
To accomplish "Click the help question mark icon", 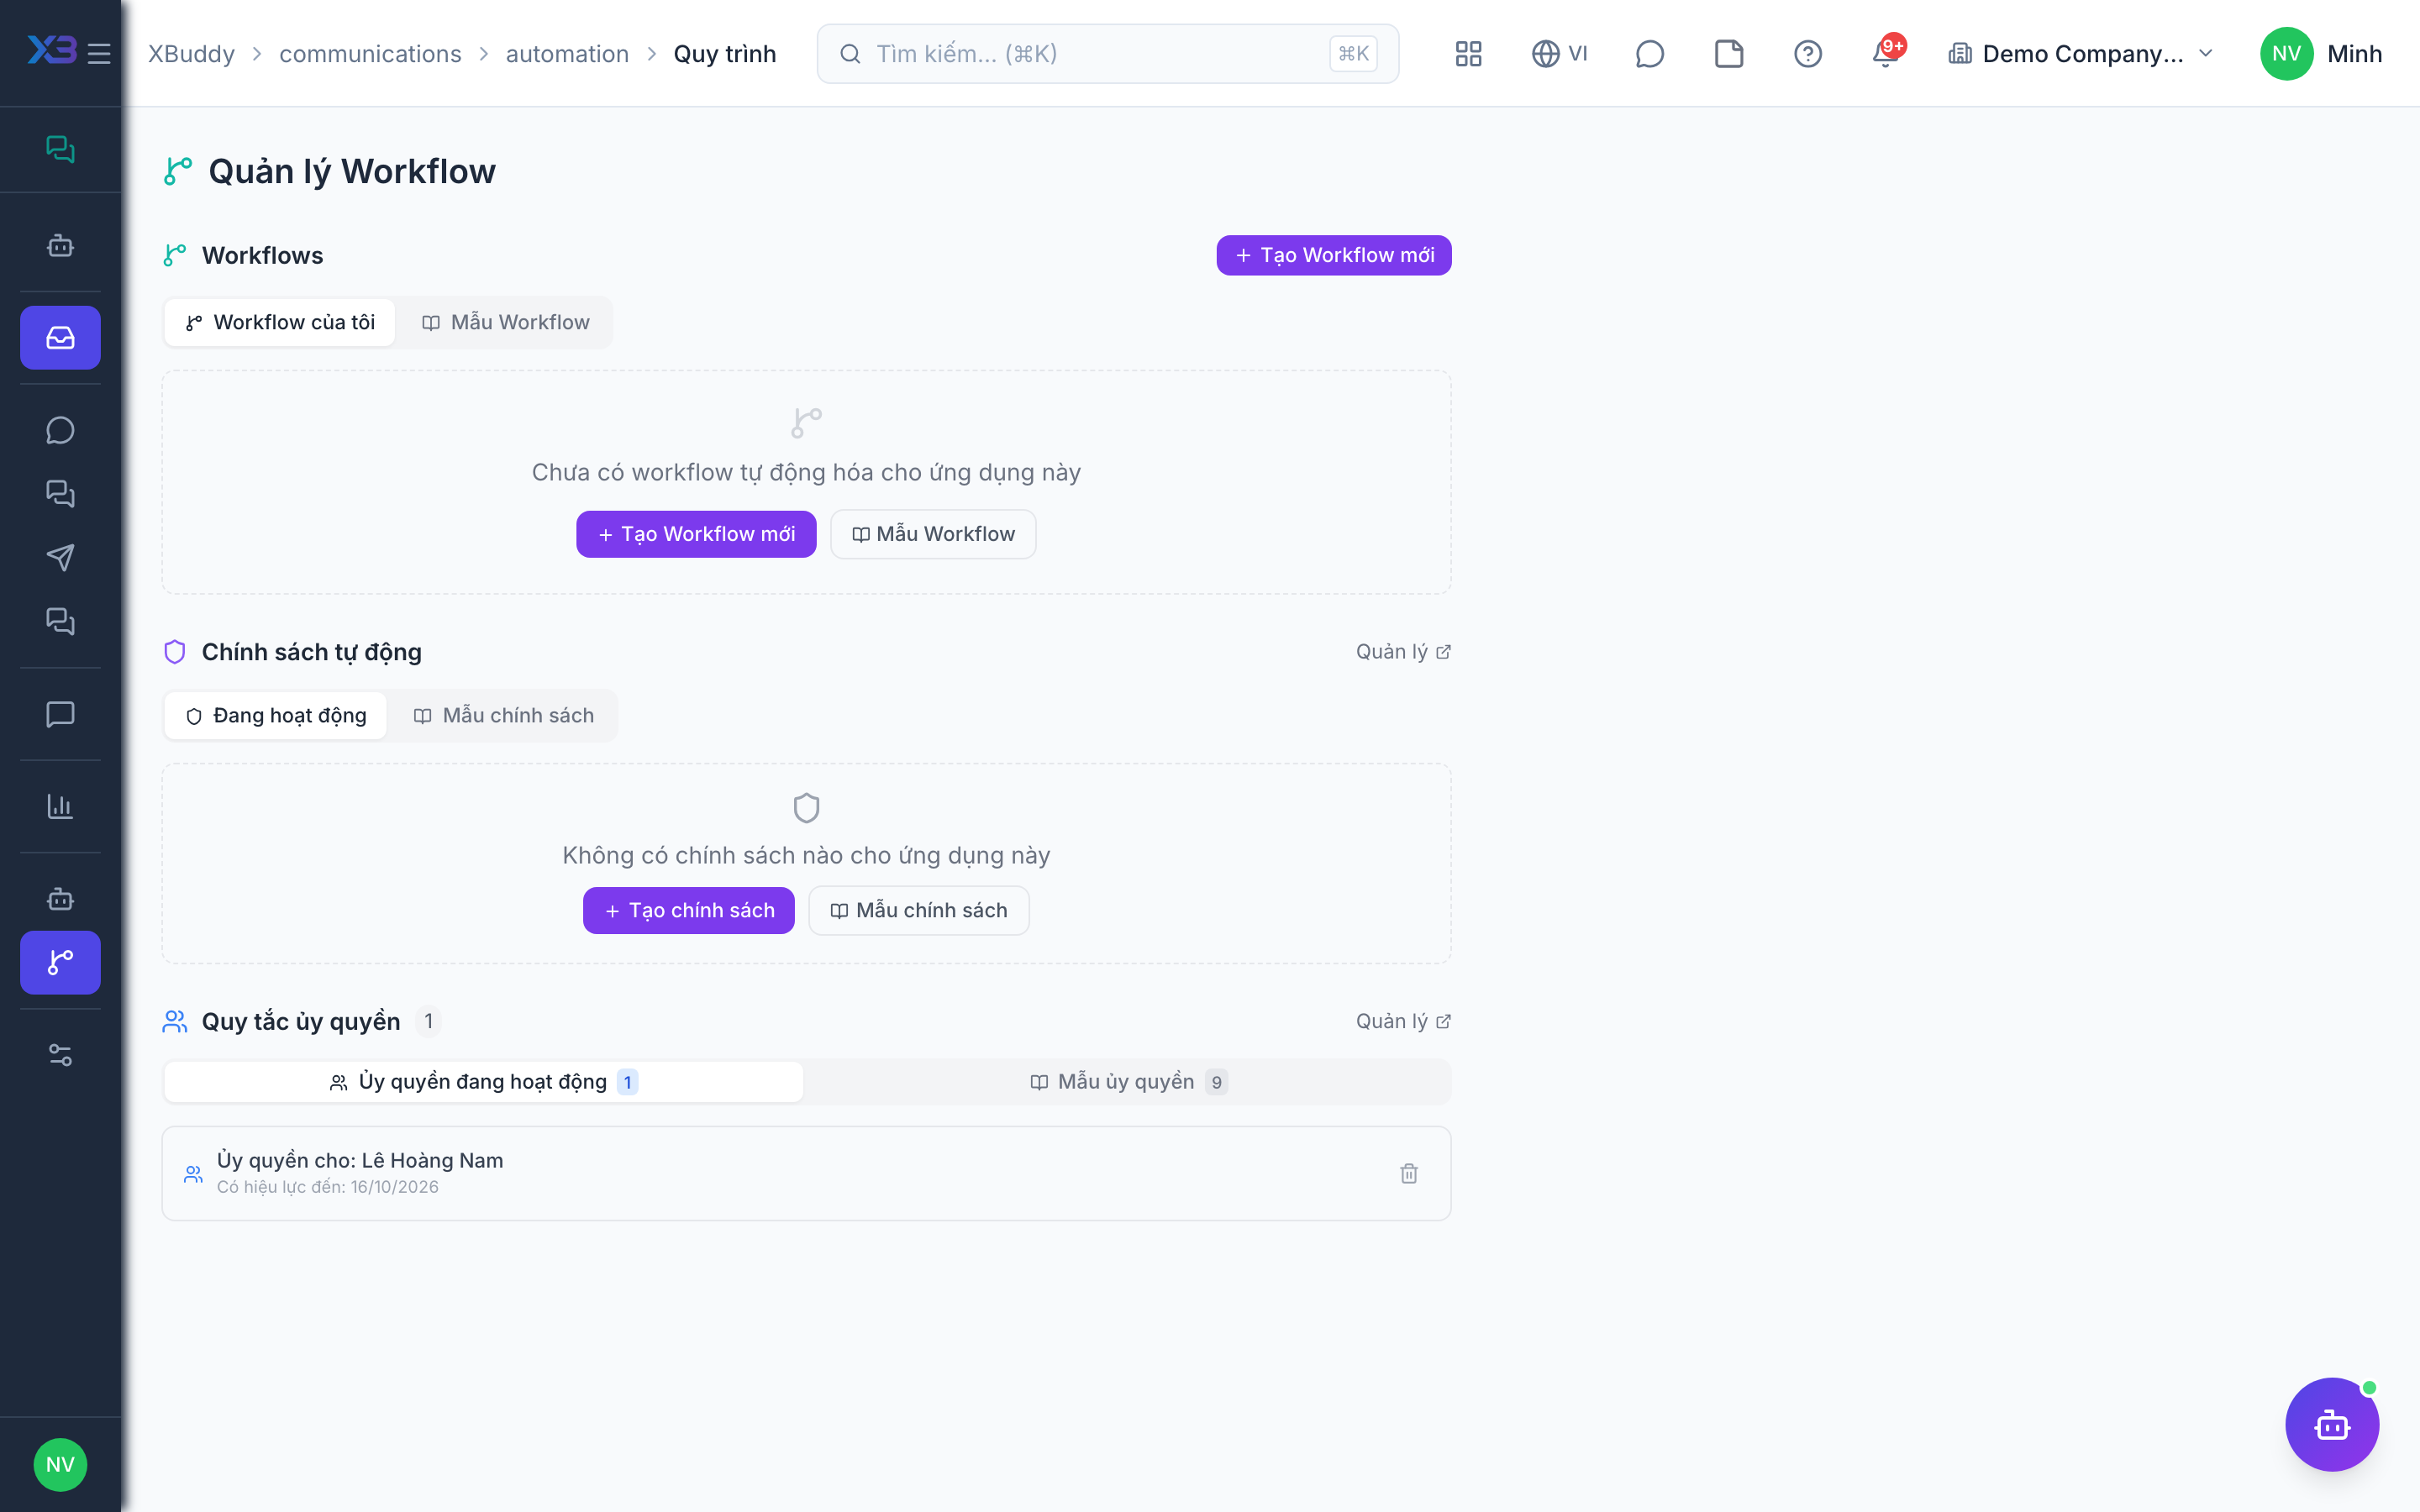I will (x=1807, y=53).
